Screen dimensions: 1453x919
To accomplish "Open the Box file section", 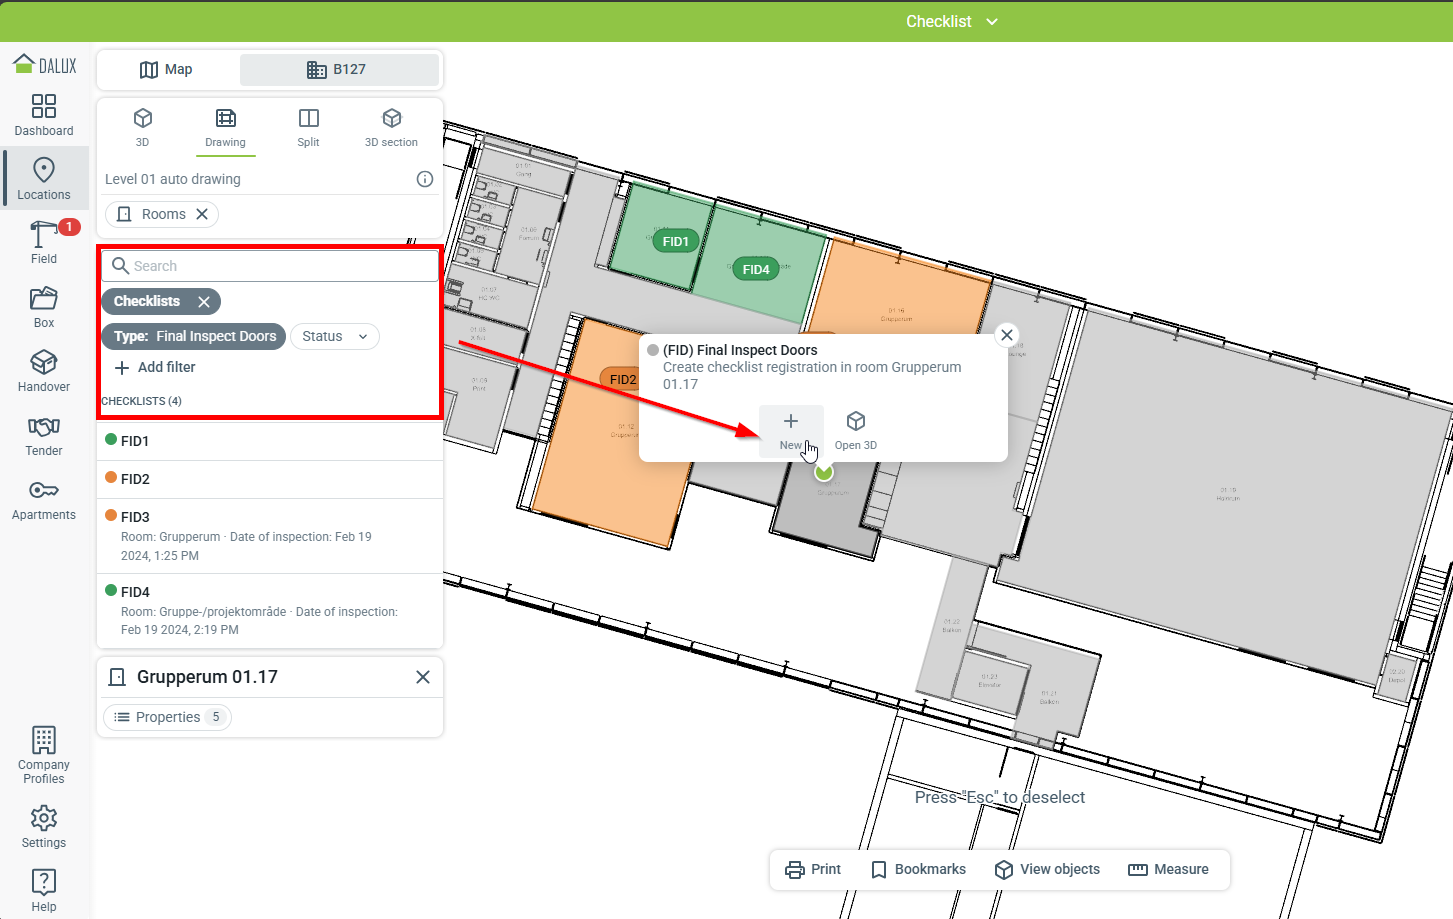I will point(44,307).
